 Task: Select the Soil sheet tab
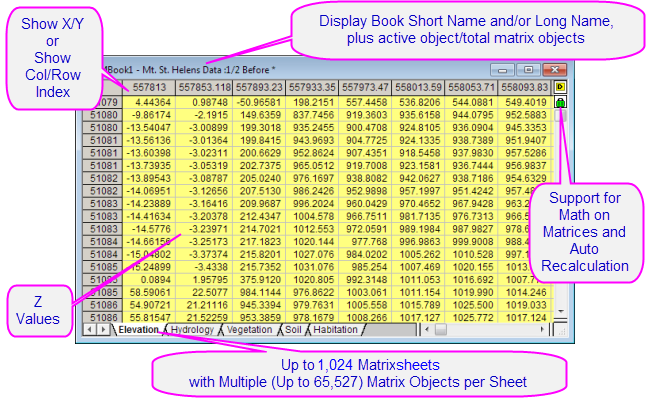tap(294, 328)
